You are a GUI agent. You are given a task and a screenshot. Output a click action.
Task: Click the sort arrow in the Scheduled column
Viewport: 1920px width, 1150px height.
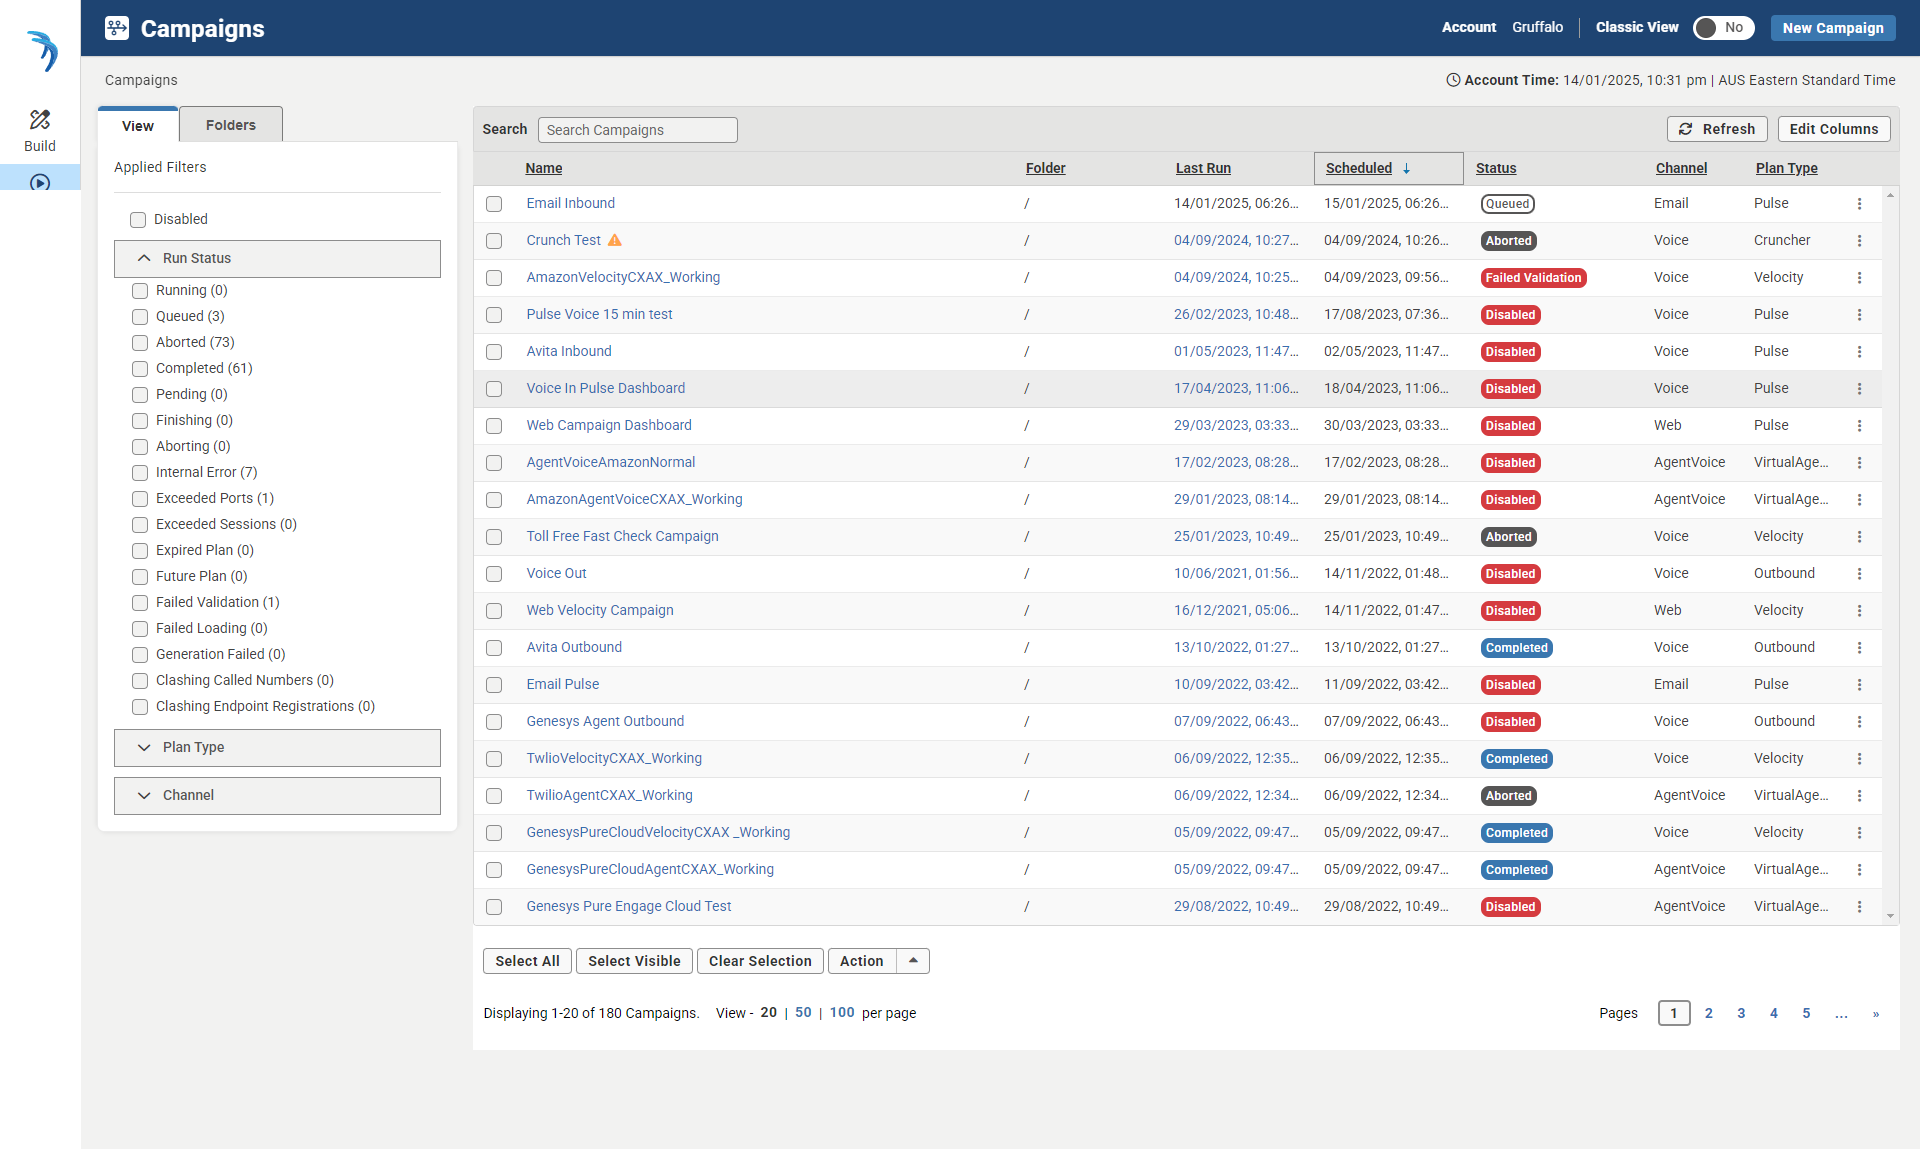click(x=1406, y=169)
